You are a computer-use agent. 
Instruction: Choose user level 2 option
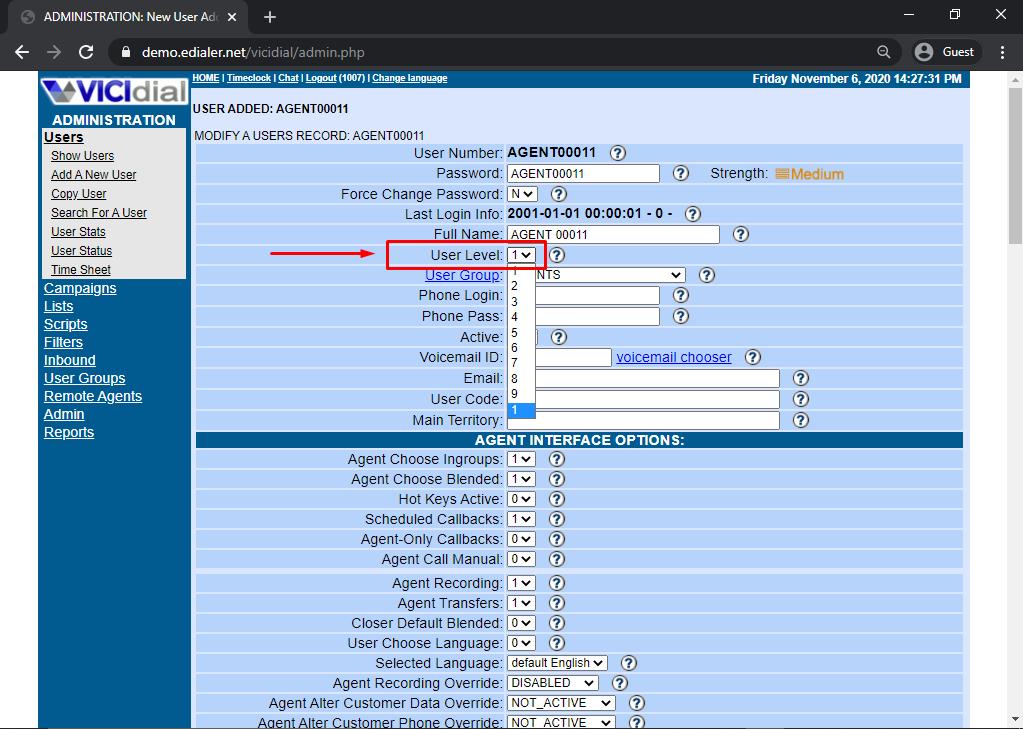[521, 286]
